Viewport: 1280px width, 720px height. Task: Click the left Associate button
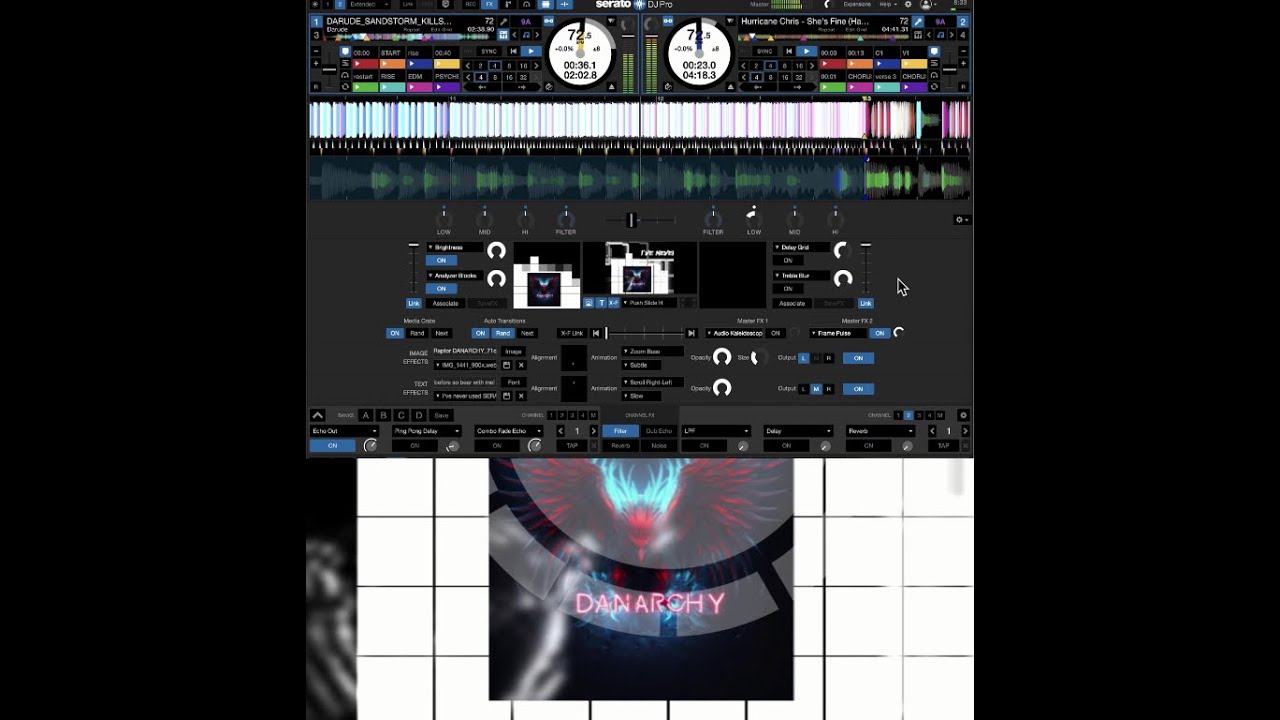tap(445, 303)
